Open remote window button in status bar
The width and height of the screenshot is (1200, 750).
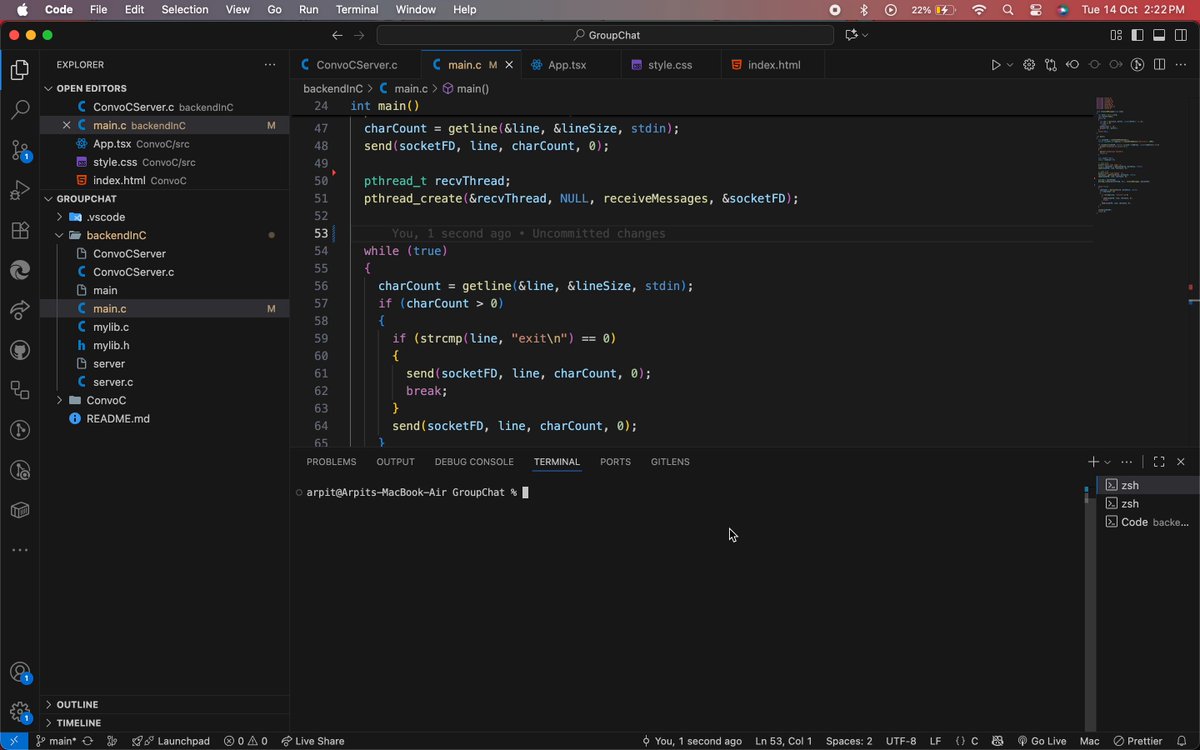tap(14, 741)
